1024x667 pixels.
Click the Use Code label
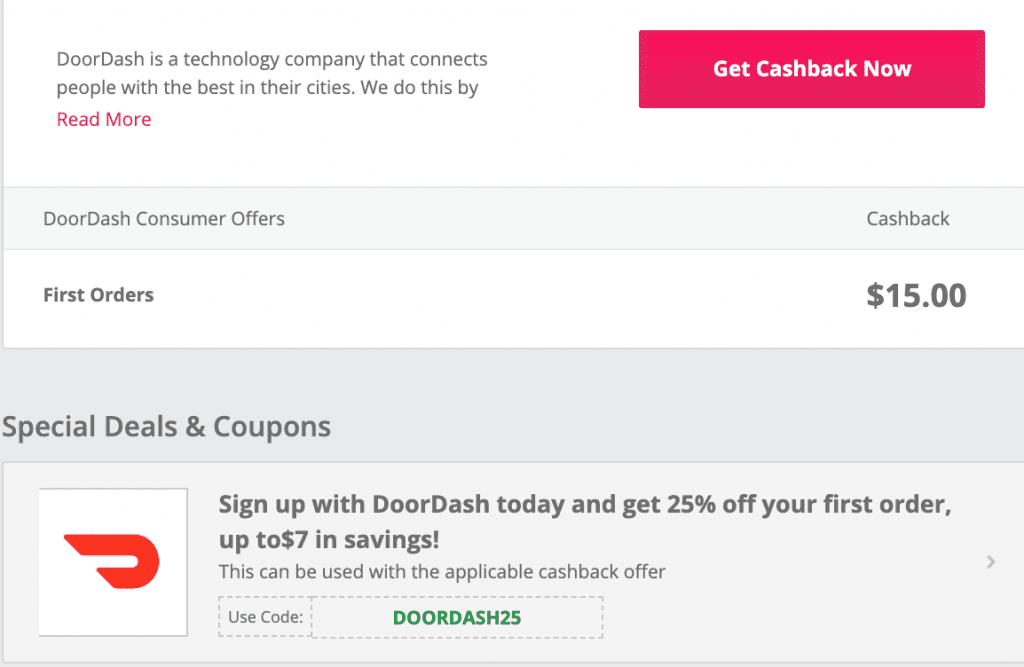(265, 617)
